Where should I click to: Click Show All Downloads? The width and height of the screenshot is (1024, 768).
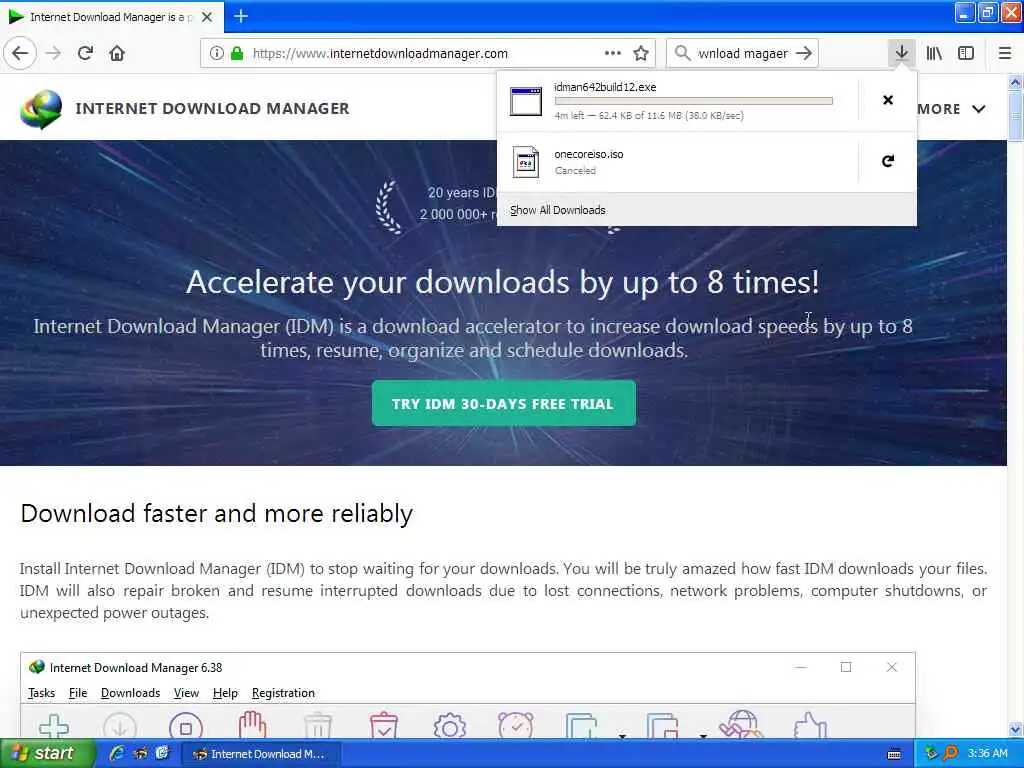click(558, 210)
